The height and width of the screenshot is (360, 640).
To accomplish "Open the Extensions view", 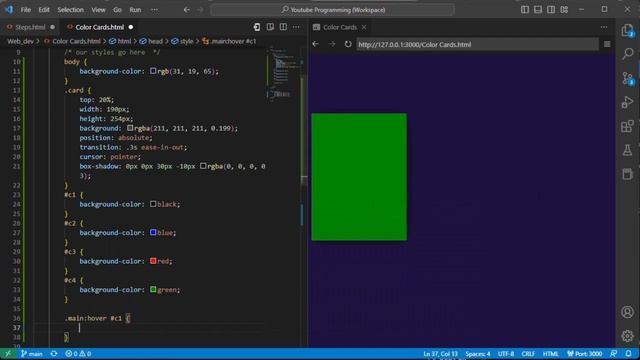I will [x=627, y=126].
